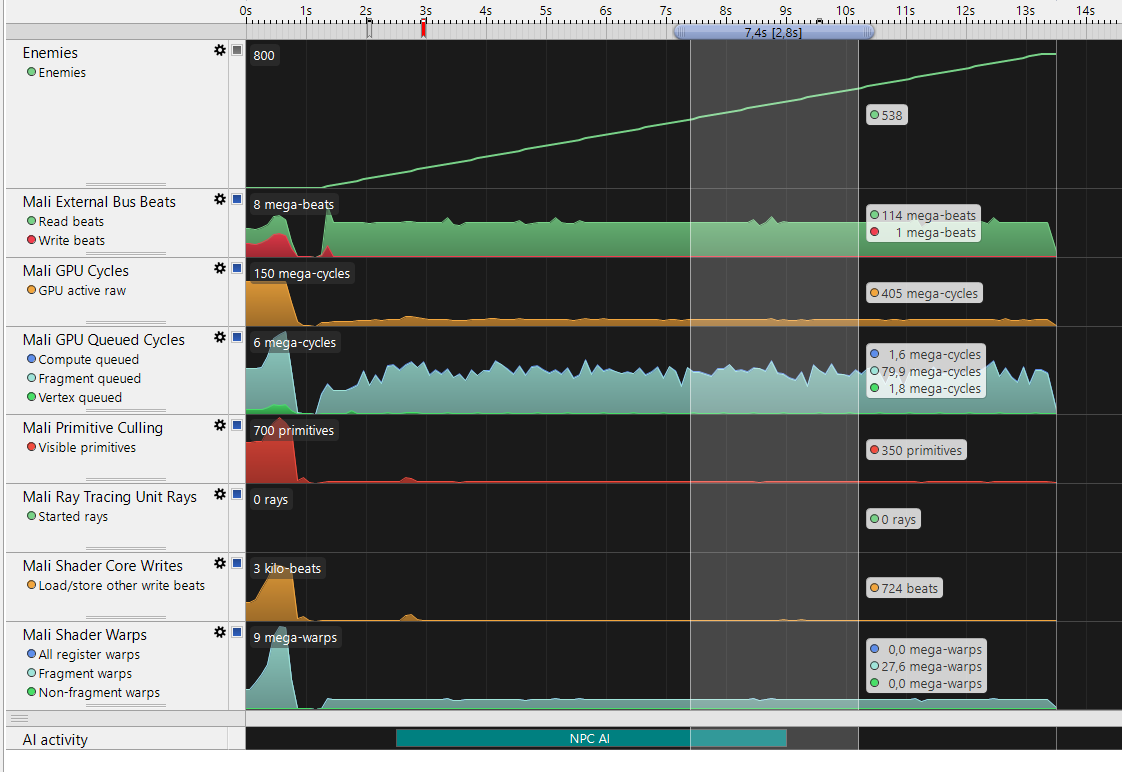This screenshot has width=1122, height=772.
Task: Select the Mali GPU Cycles title
Action: click(x=75, y=270)
